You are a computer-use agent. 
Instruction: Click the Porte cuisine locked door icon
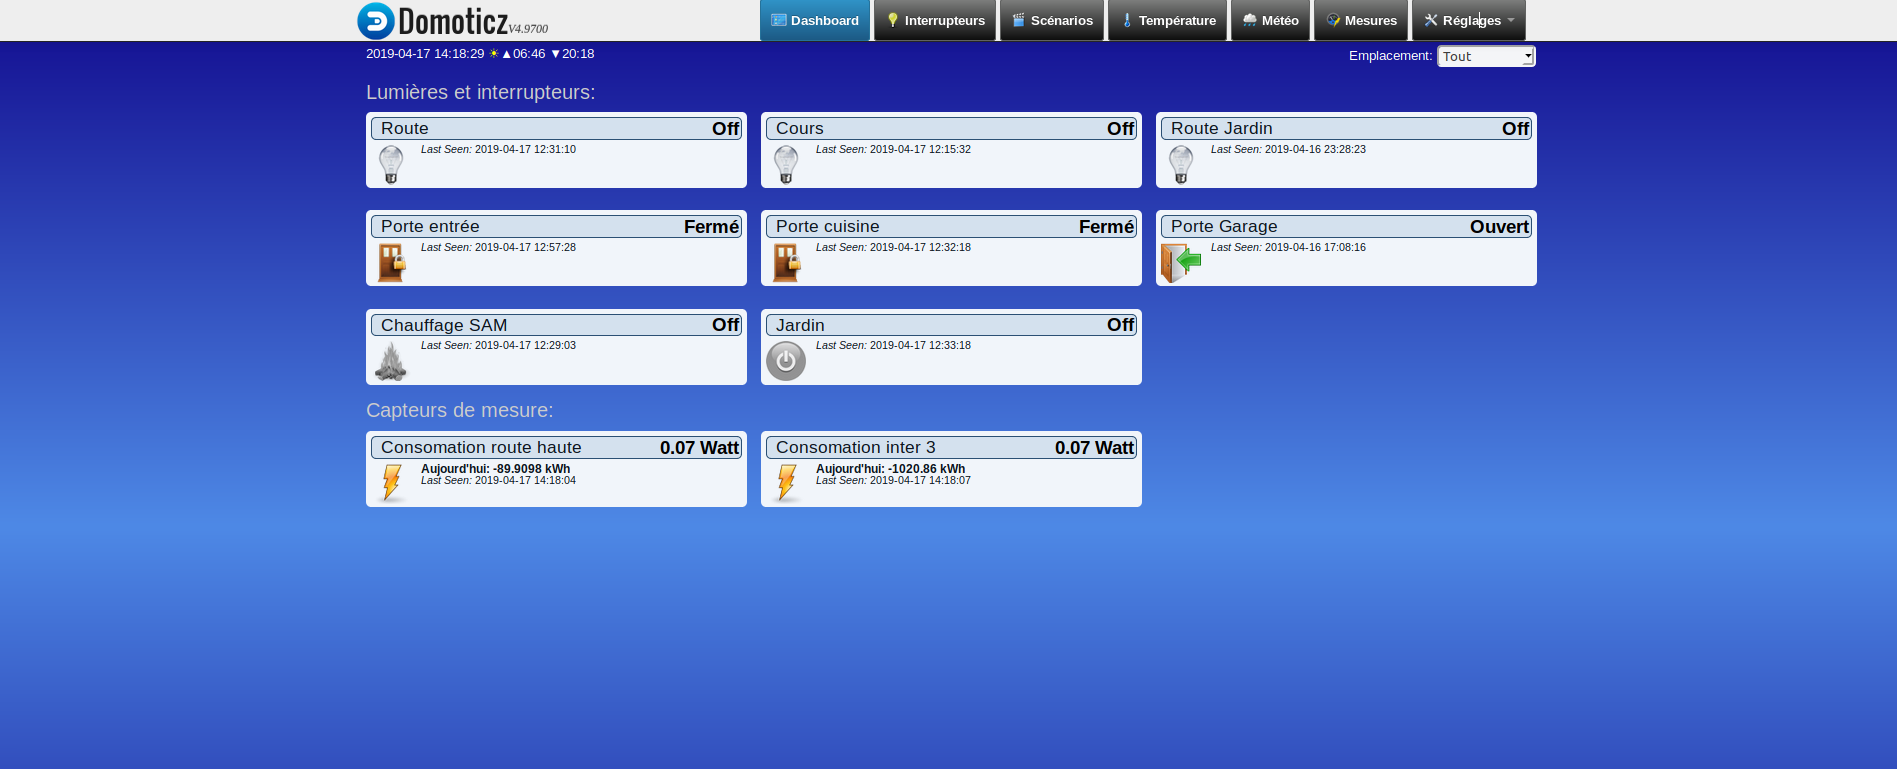(787, 263)
